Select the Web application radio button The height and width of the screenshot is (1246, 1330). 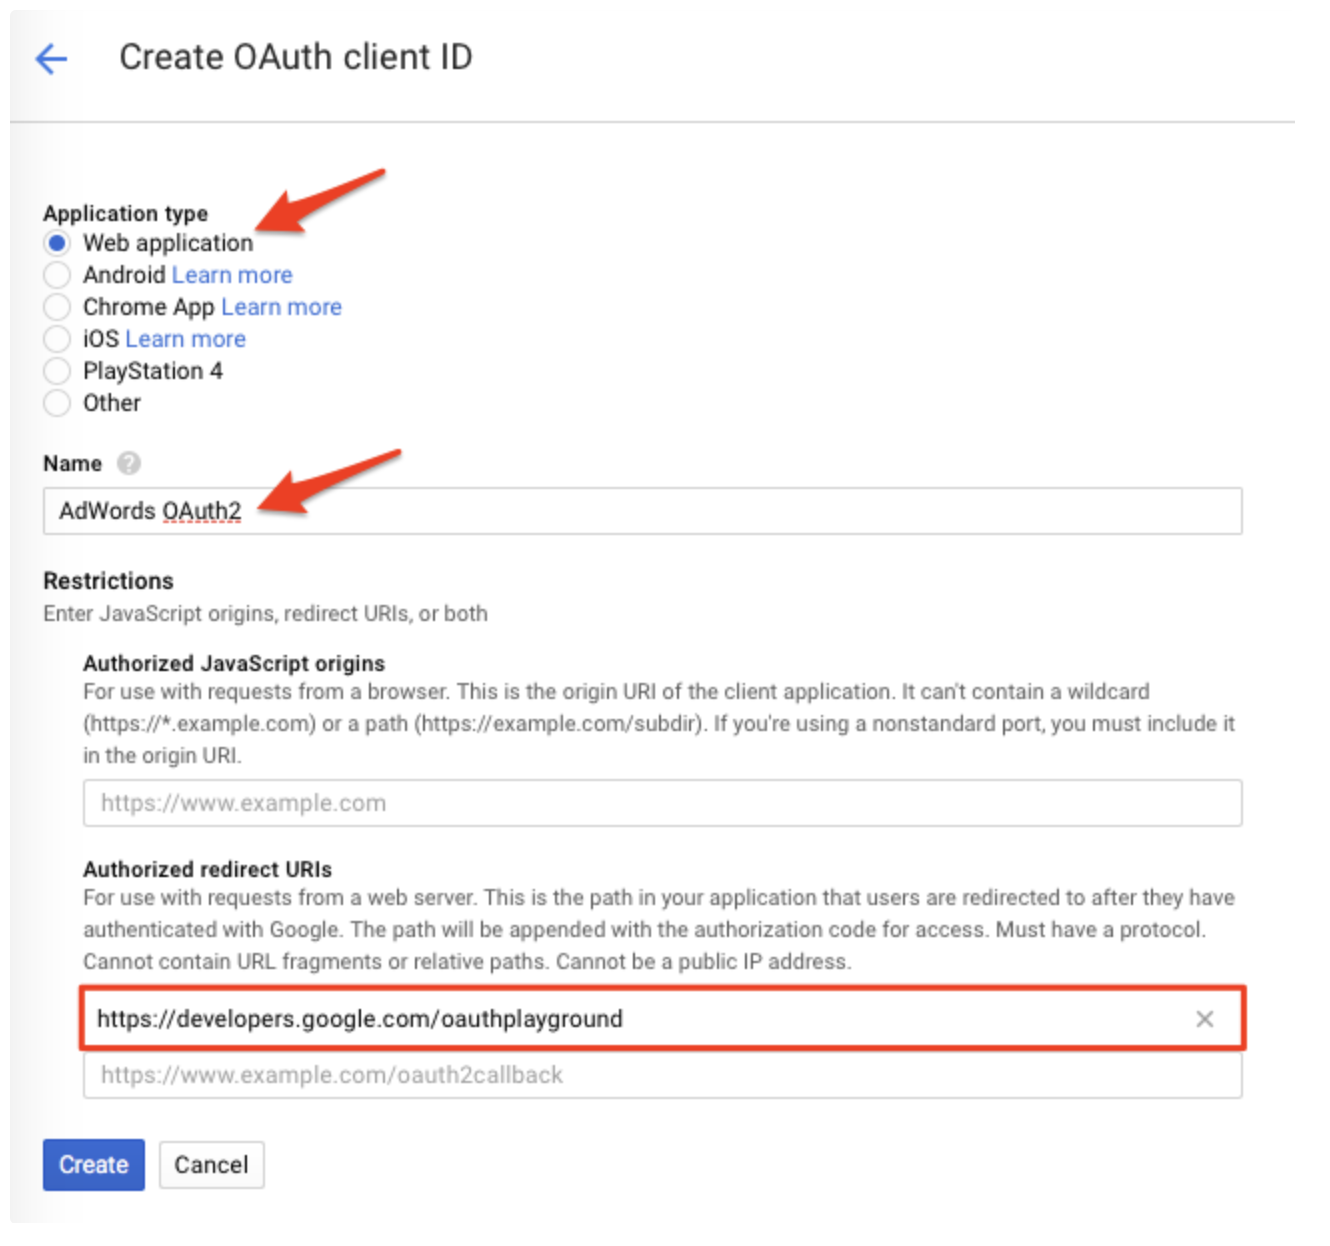(x=57, y=243)
